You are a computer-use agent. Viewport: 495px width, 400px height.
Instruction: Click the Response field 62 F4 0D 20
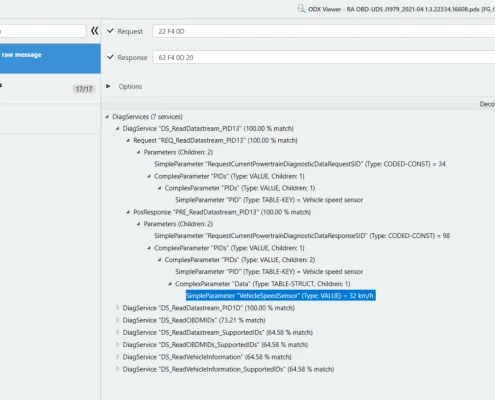tap(324, 57)
